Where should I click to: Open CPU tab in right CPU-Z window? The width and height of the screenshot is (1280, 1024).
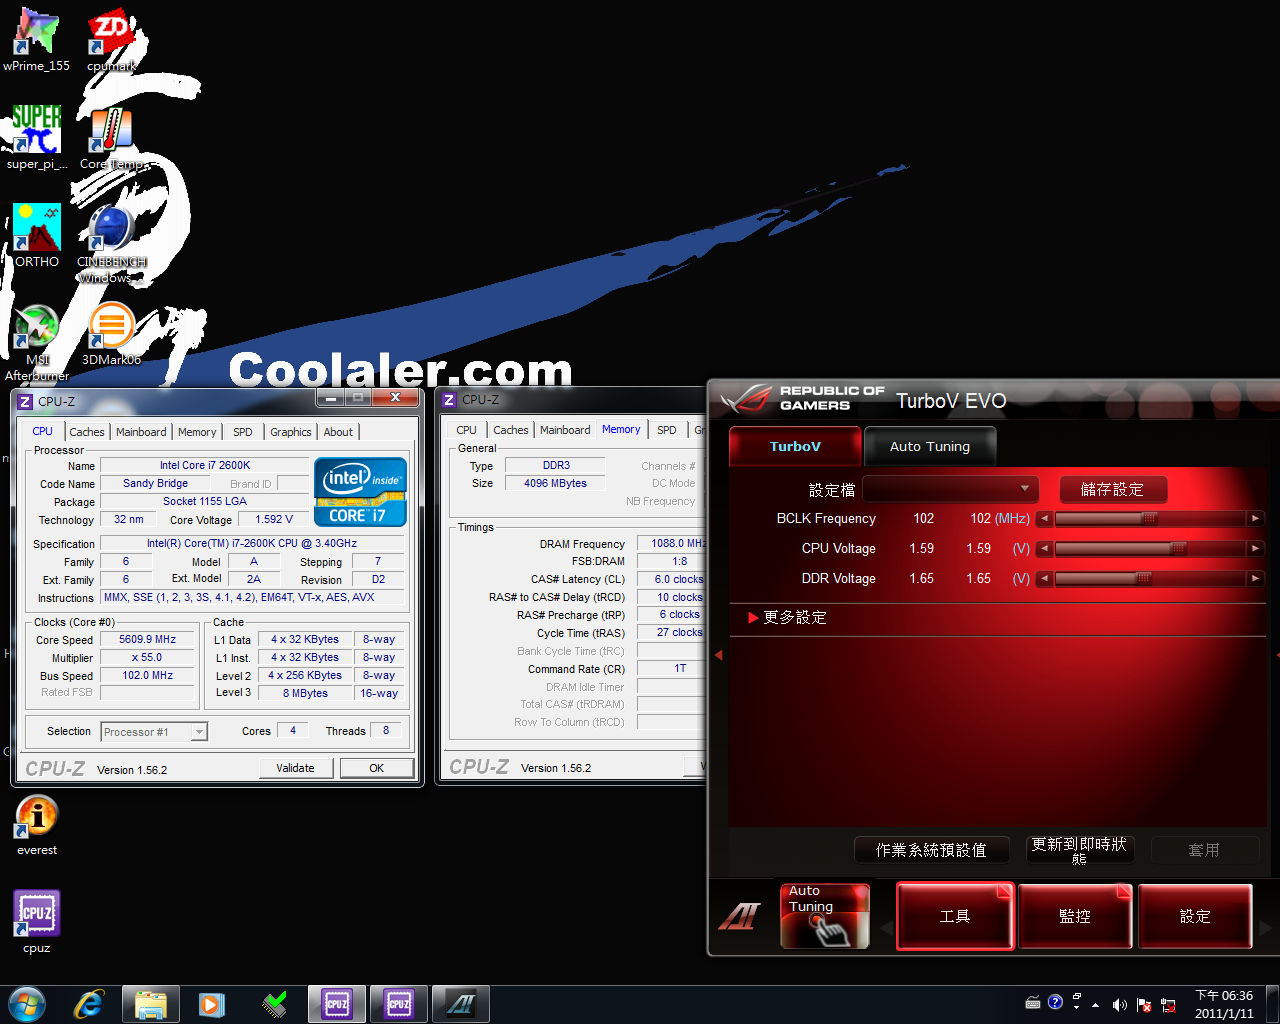point(466,430)
